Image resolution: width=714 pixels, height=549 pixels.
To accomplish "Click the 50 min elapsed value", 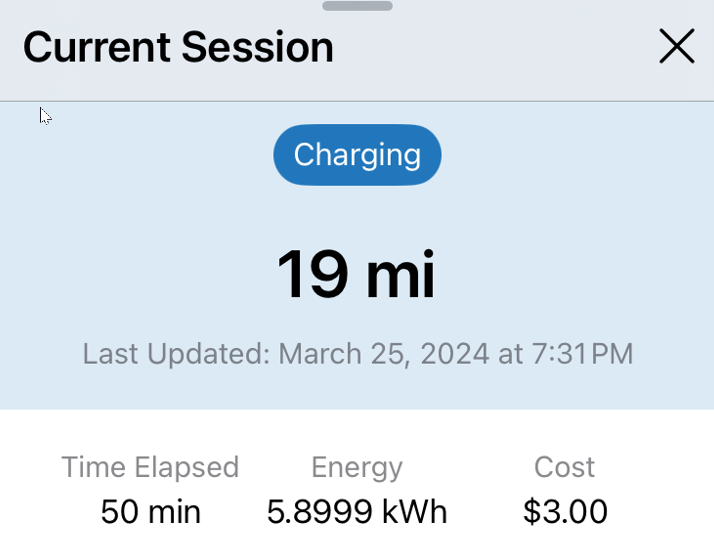I will coord(150,512).
